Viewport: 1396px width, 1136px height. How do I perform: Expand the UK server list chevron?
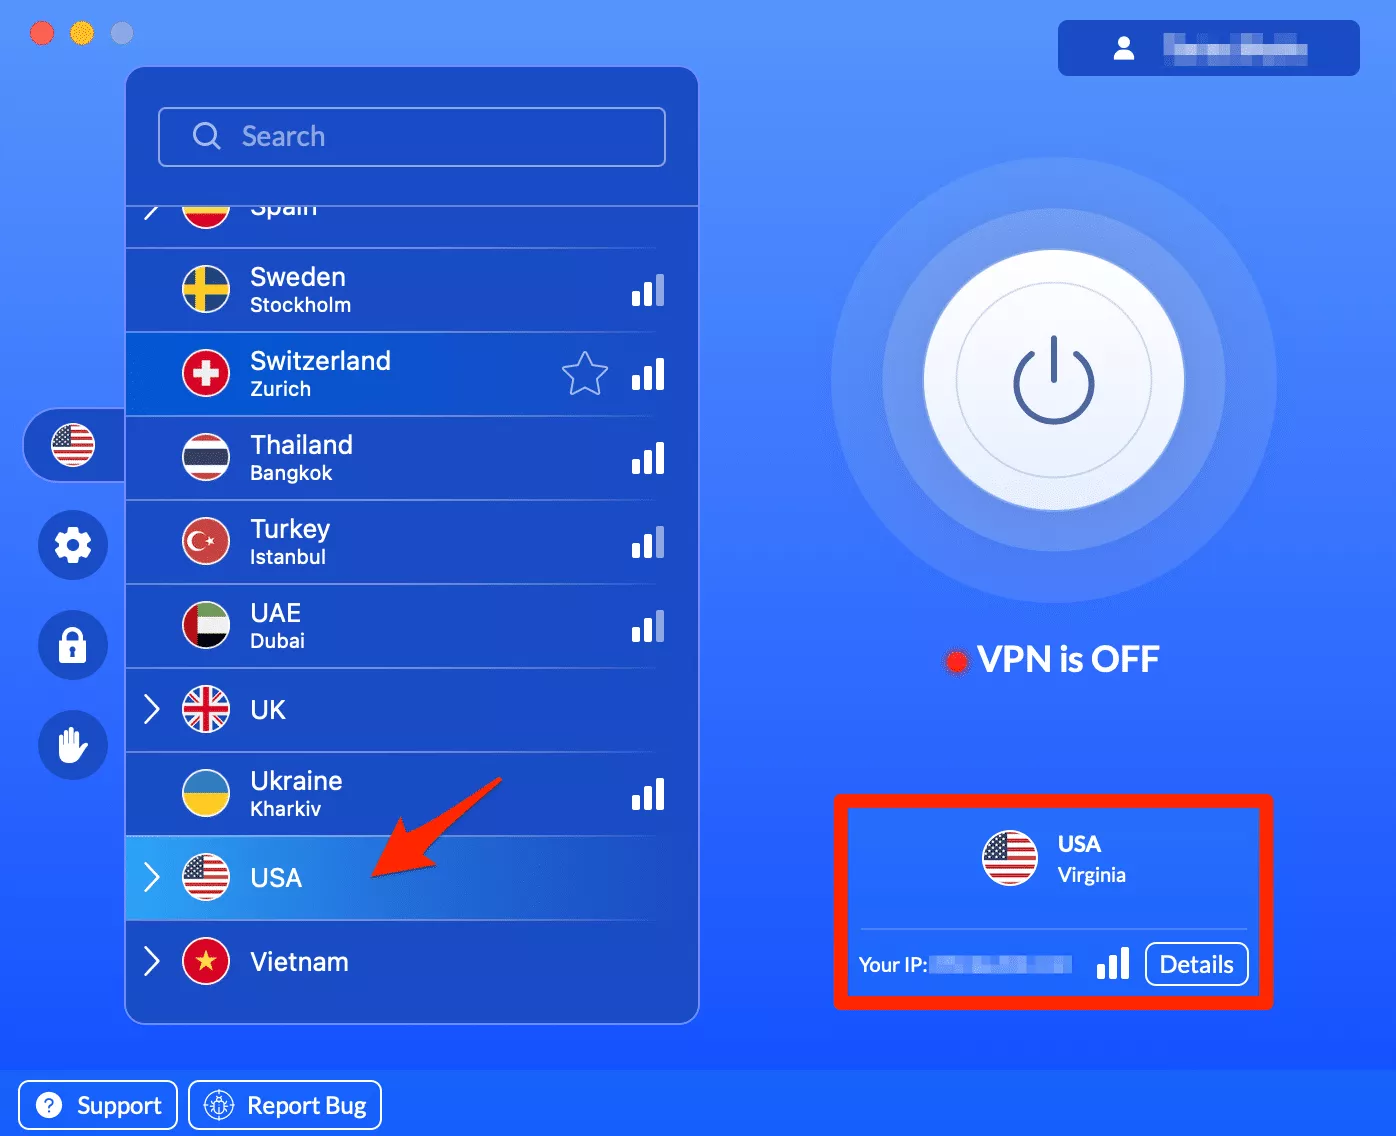coord(152,709)
